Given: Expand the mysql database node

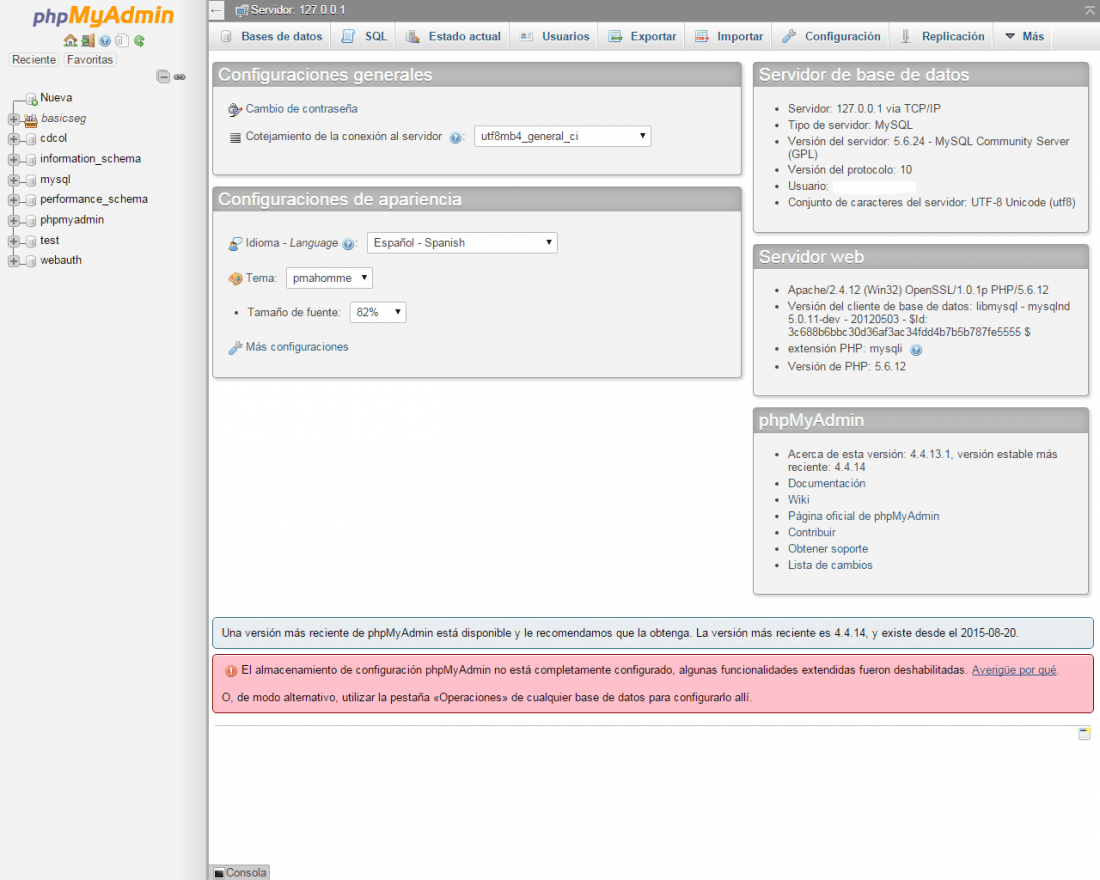Looking at the screenshot, I should (13, 180).
